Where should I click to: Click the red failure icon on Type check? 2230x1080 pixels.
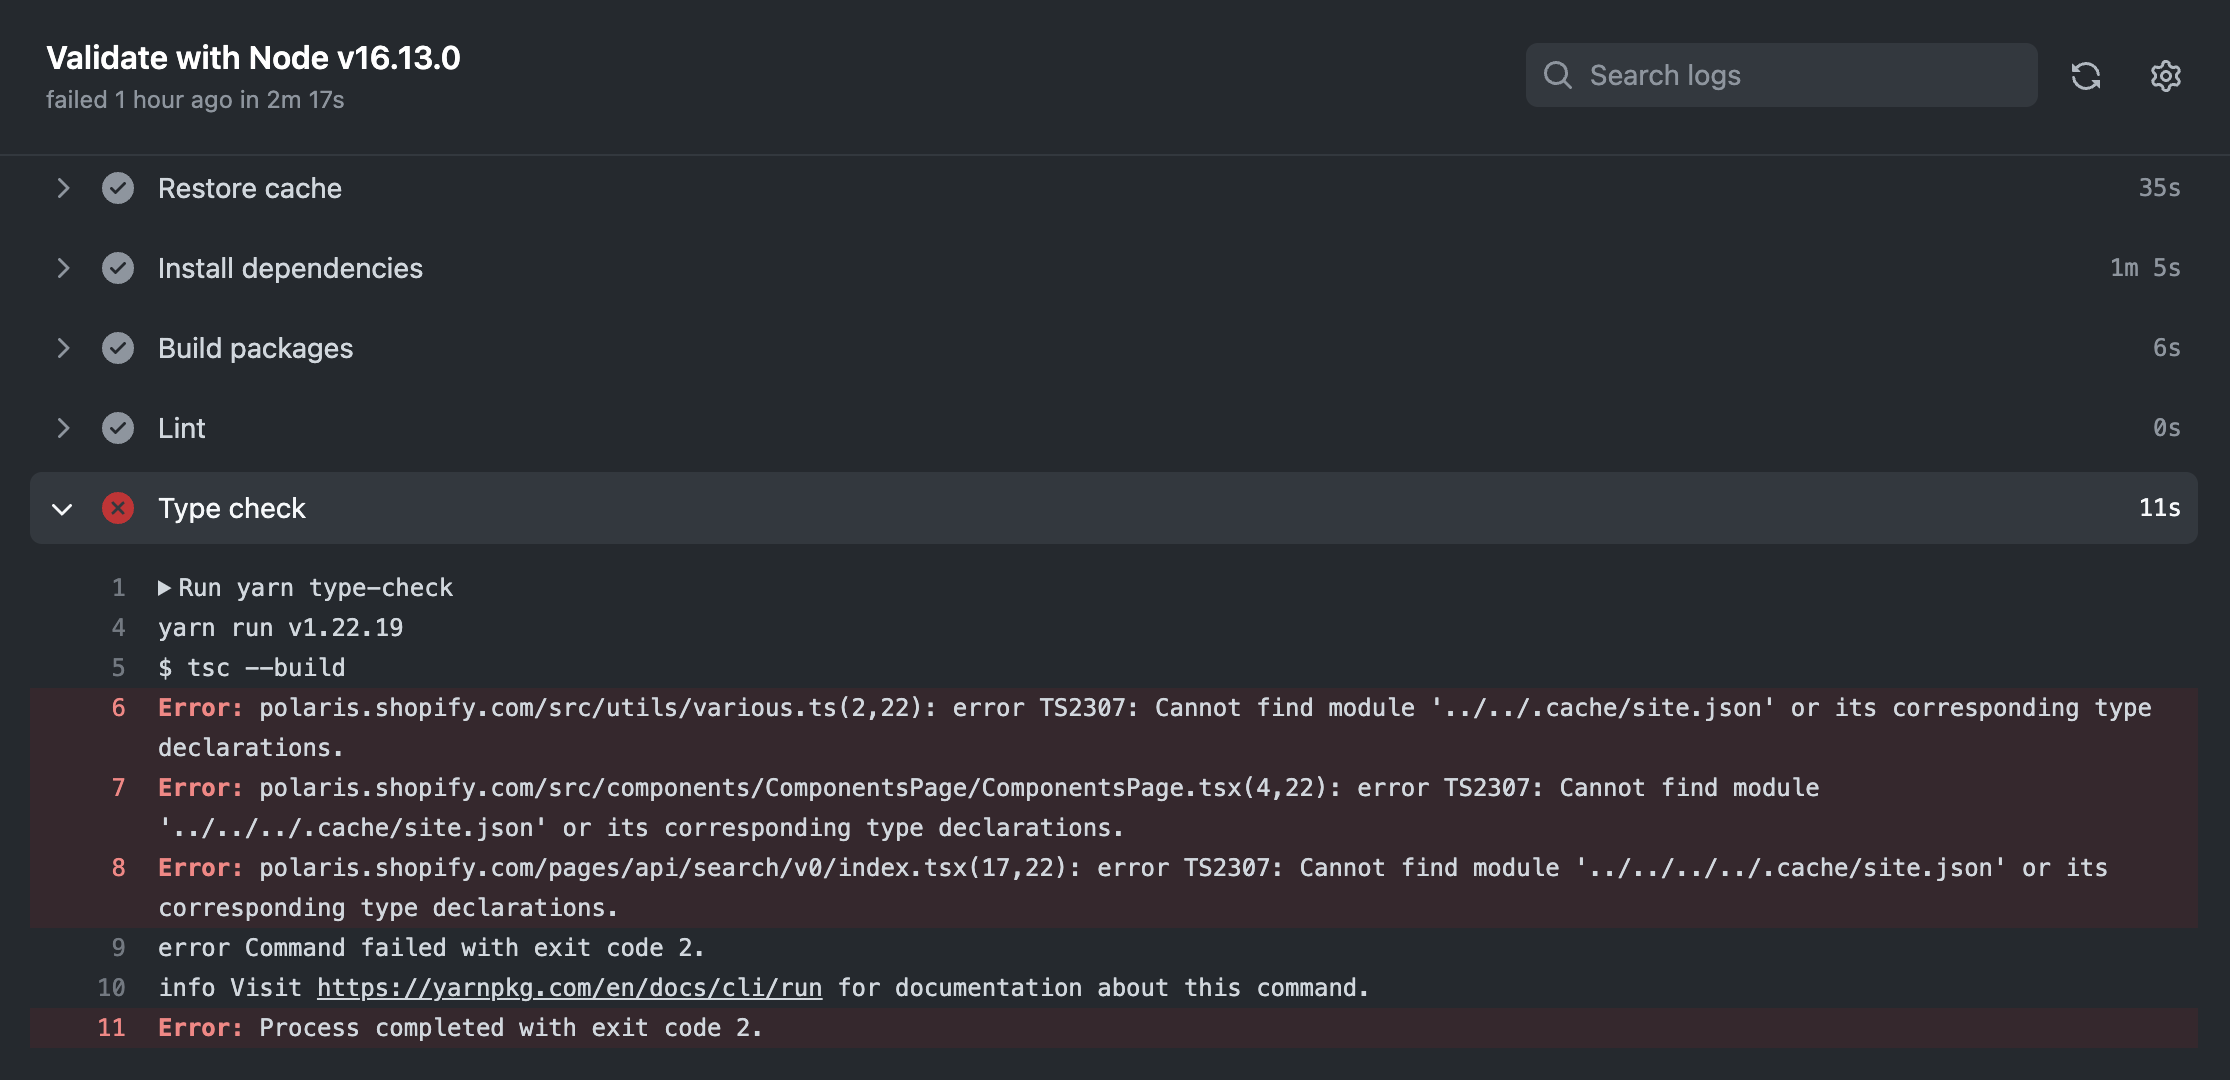[x=118, y=508]
